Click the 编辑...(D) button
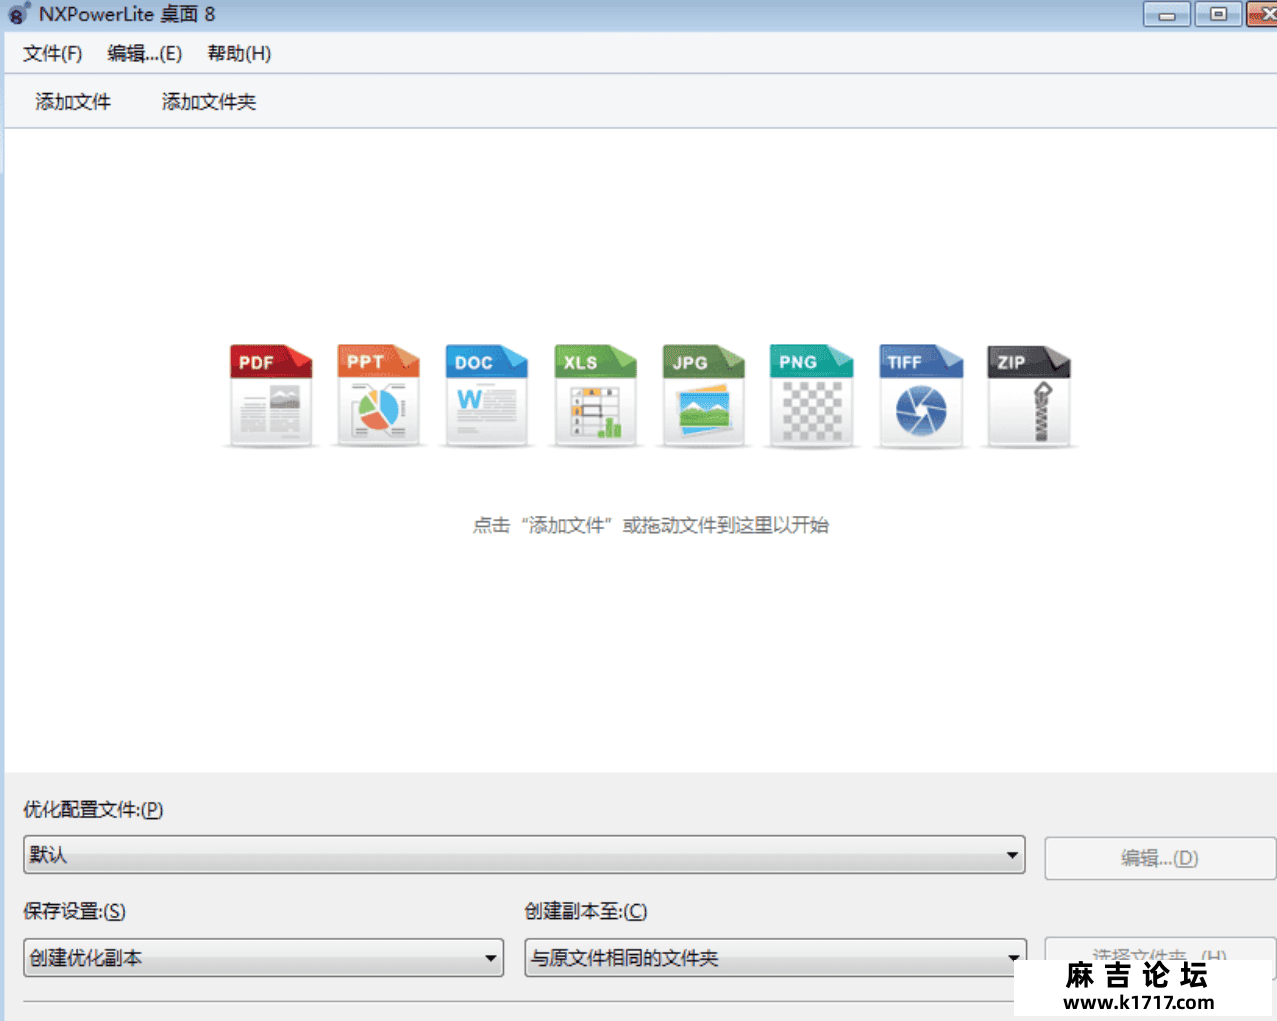Image resolution: width=1277 pixels, height=1021 pixels. [x=1160, y=858]
